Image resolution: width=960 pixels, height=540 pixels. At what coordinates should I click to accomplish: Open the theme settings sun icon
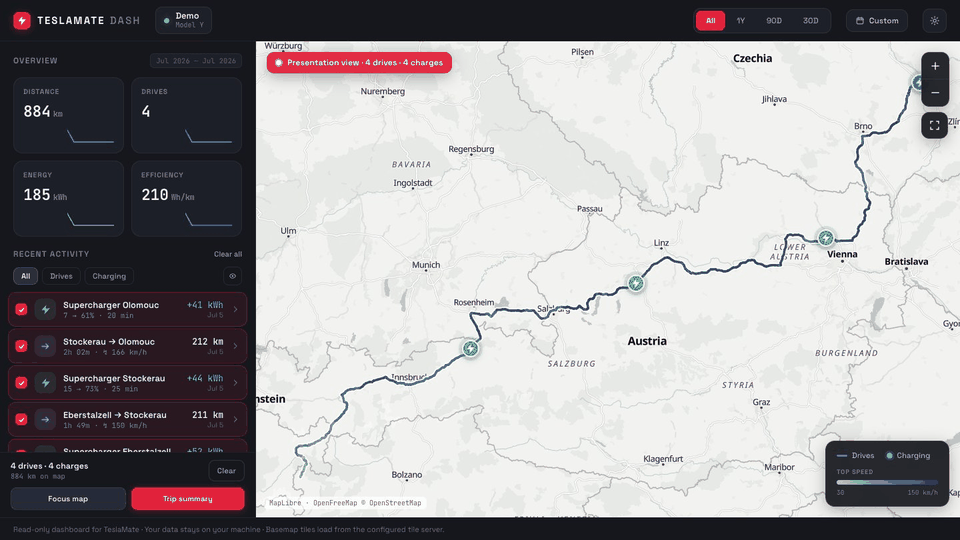coord(934,20)
